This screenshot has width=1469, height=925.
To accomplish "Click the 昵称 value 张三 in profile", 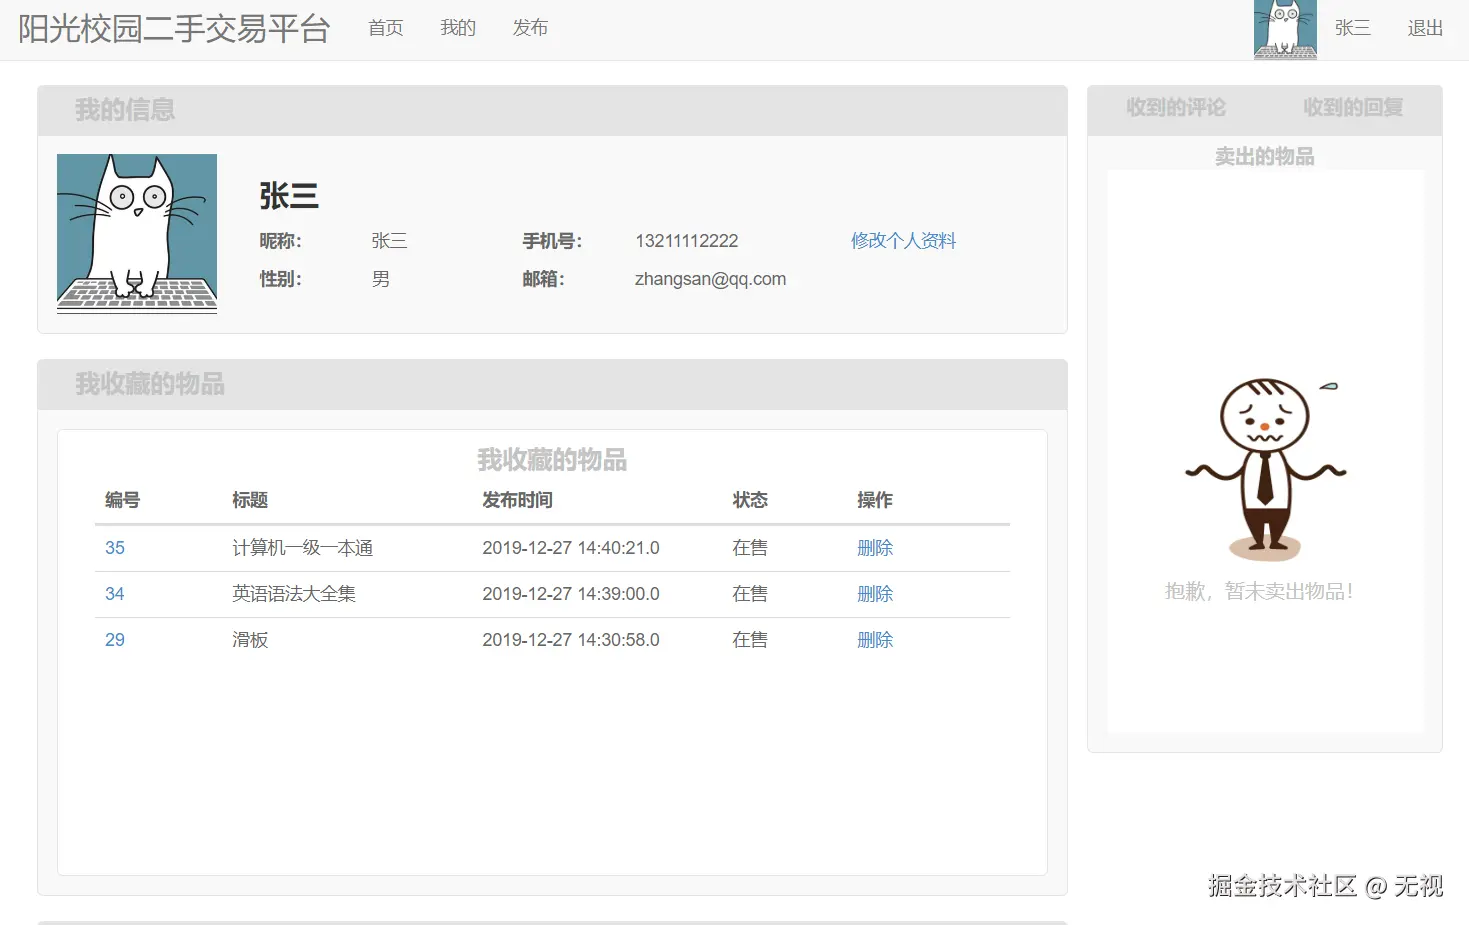I will (389, 241).
